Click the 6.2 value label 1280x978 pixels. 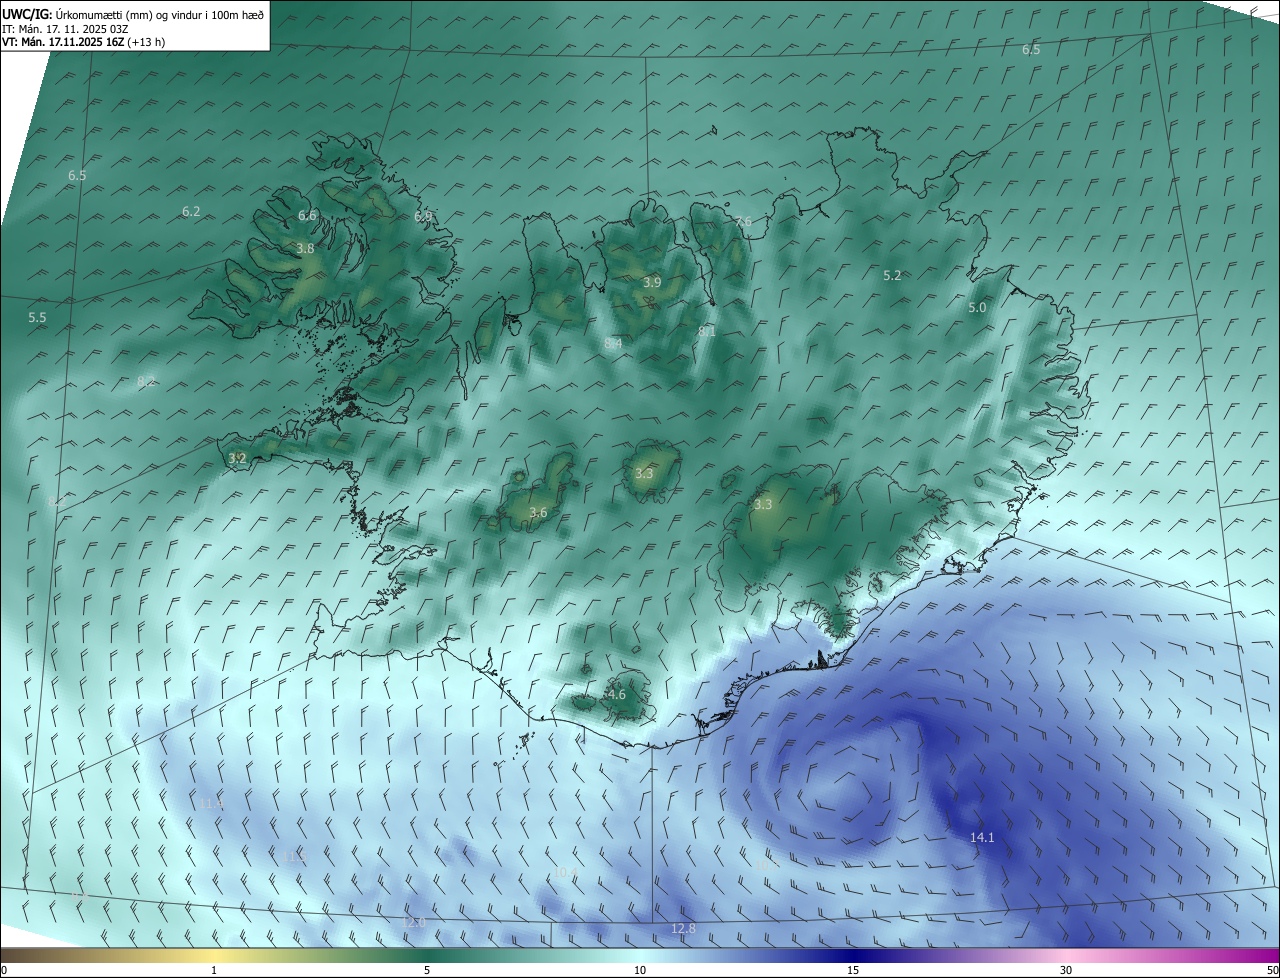(191, 211)
